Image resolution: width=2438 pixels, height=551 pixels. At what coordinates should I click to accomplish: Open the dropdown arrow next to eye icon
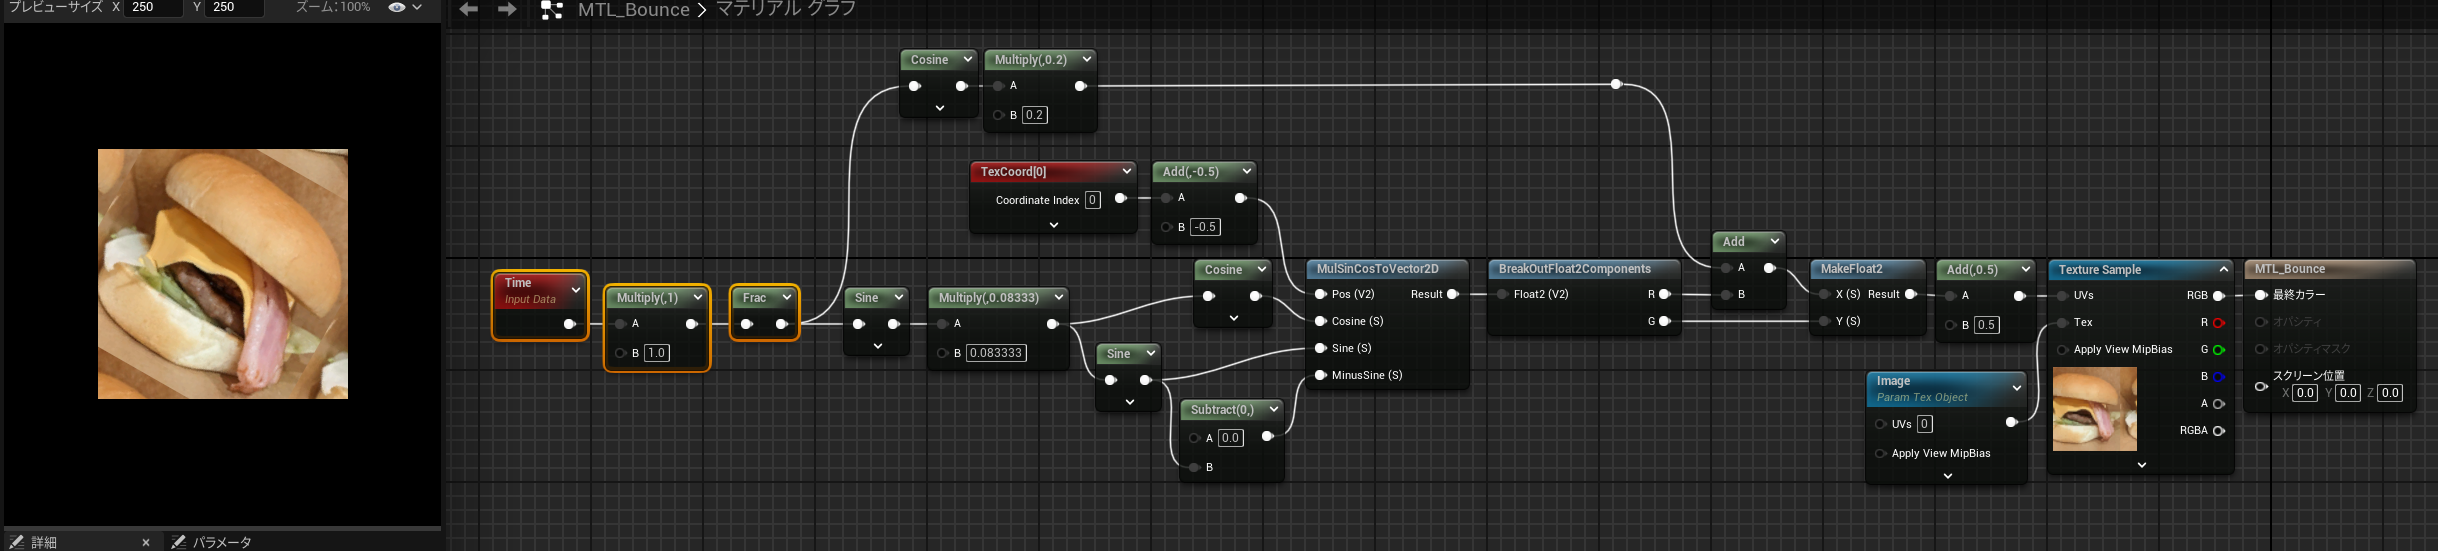(x=417, y=7)
